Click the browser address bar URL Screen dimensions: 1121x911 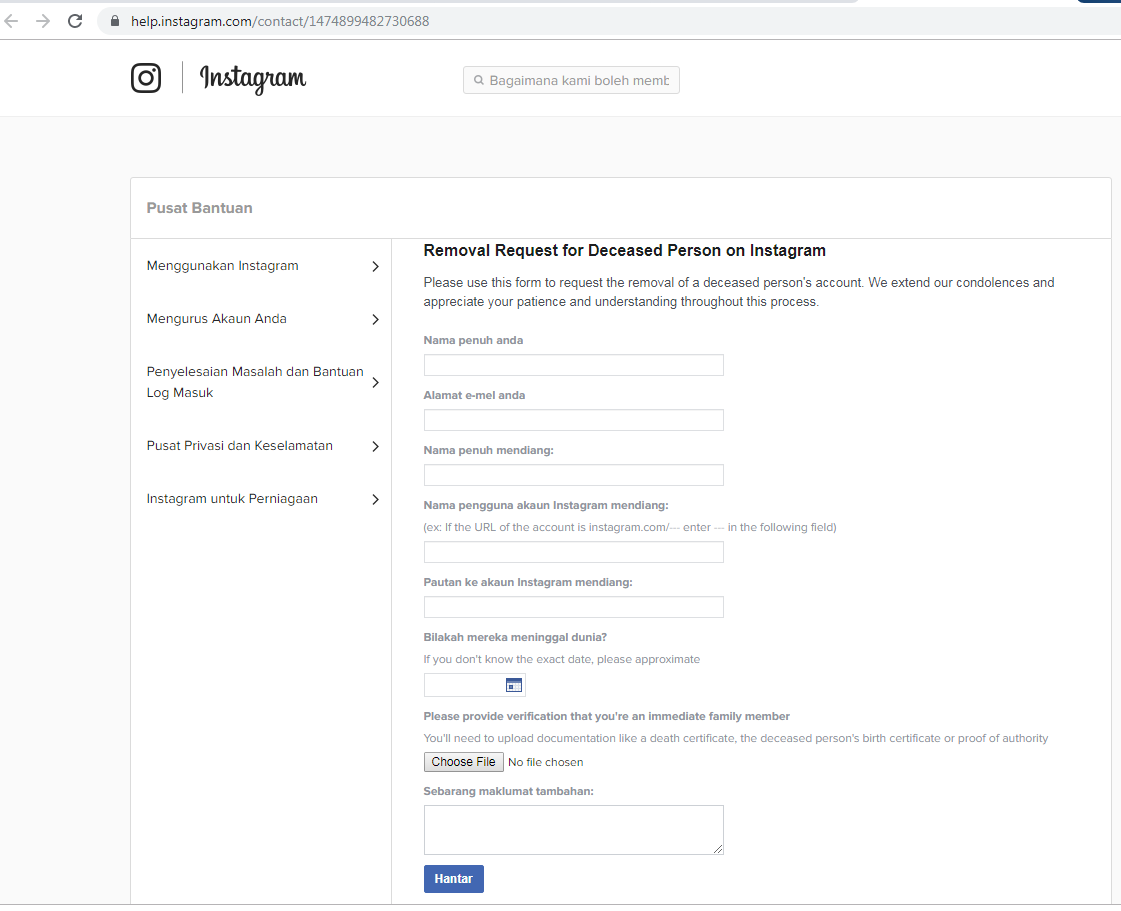[x=280, y=21]
